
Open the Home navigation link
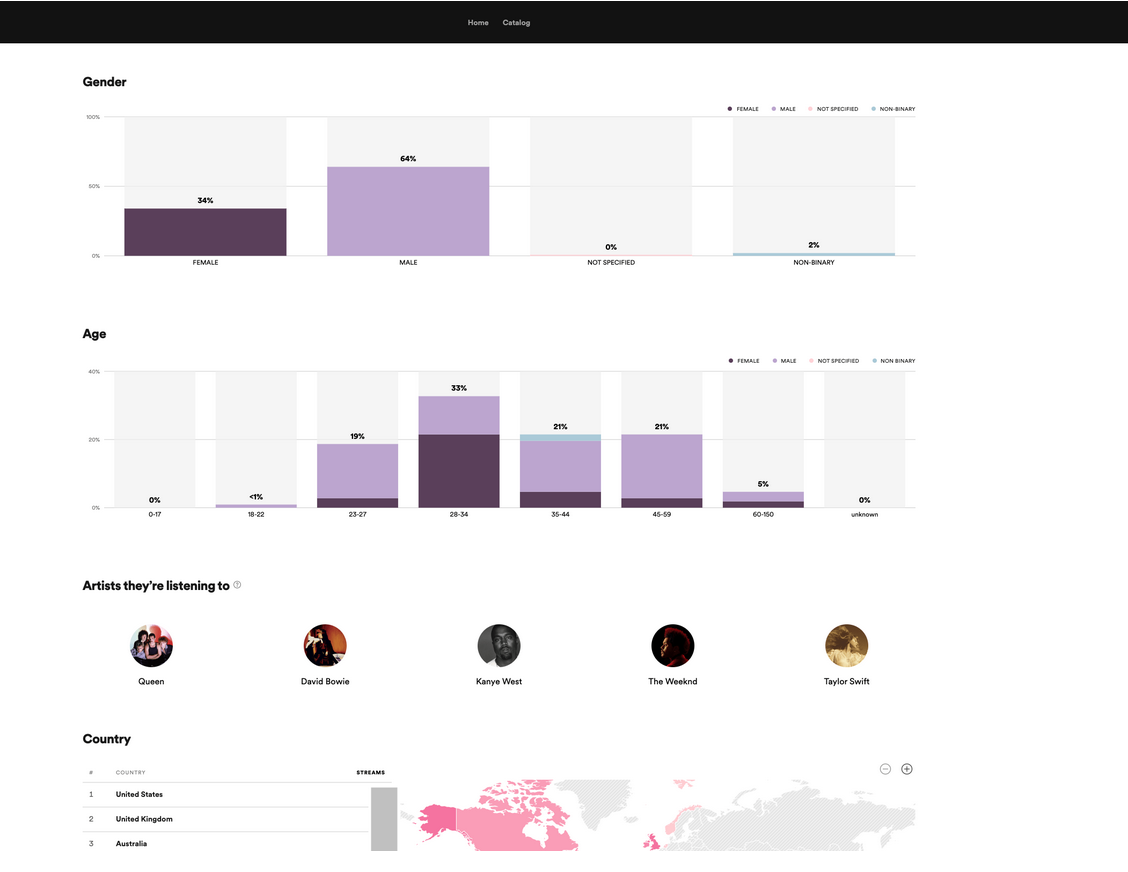click(478, 23)
